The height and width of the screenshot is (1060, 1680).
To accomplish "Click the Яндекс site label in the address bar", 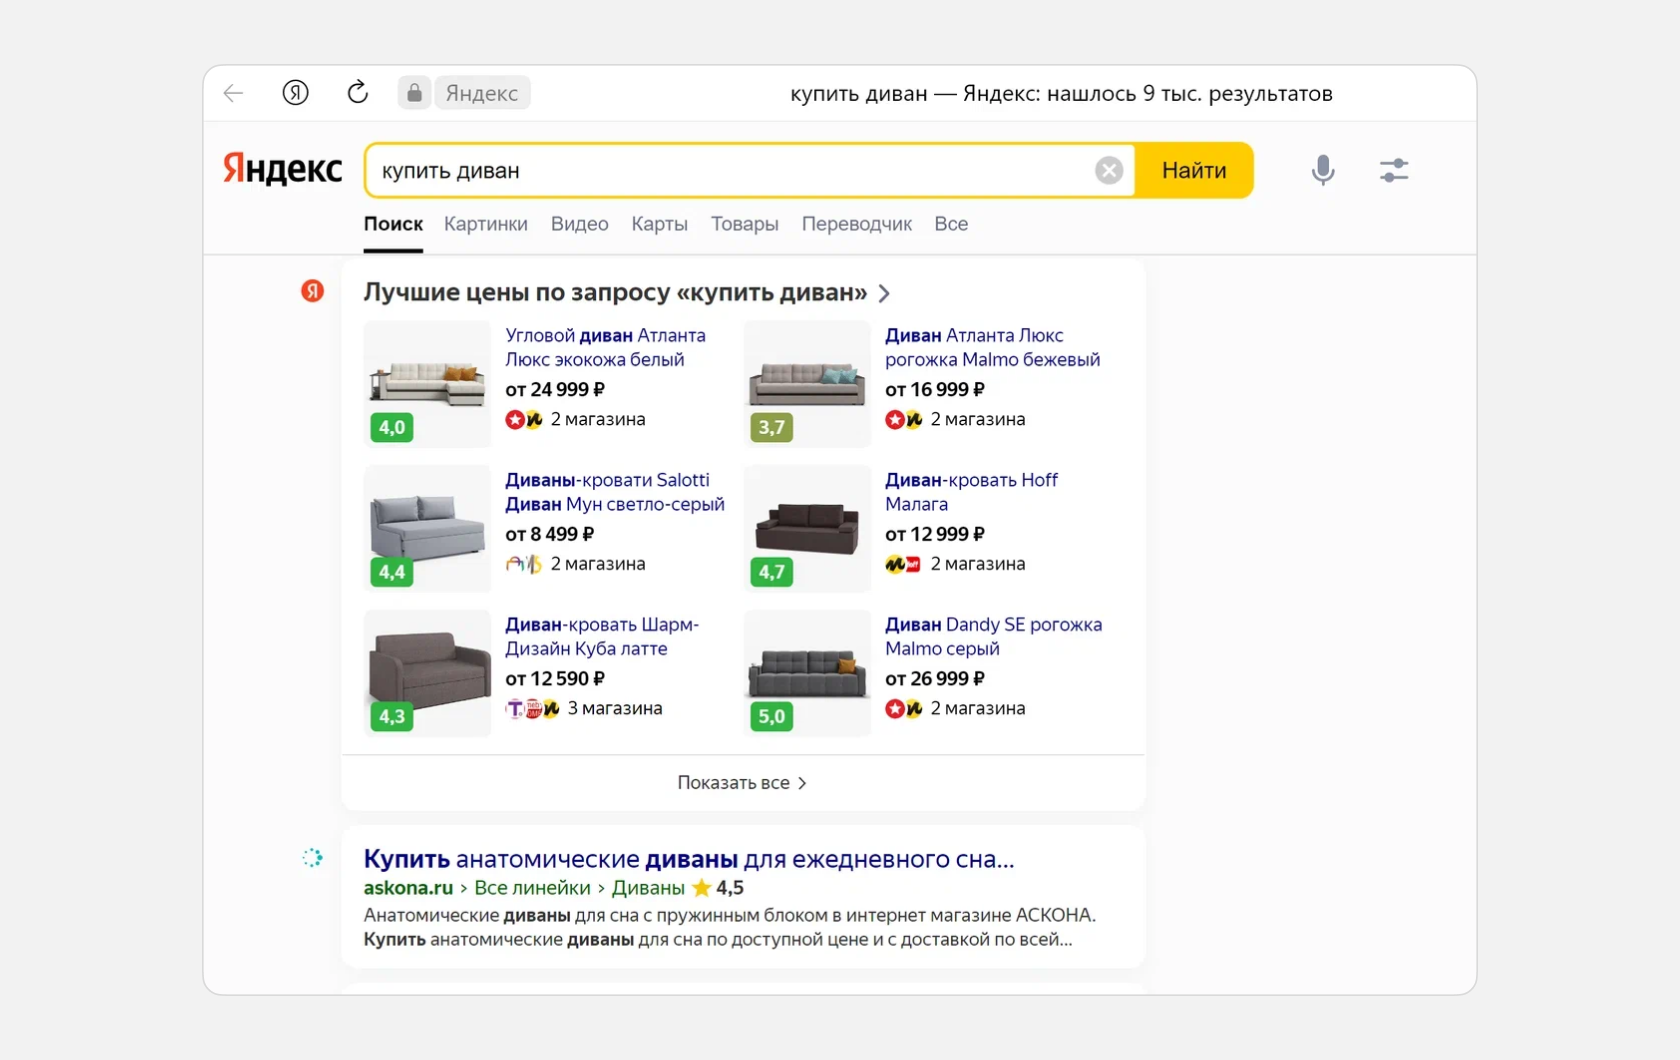I will pyautogui.click(x=482, y=93).
